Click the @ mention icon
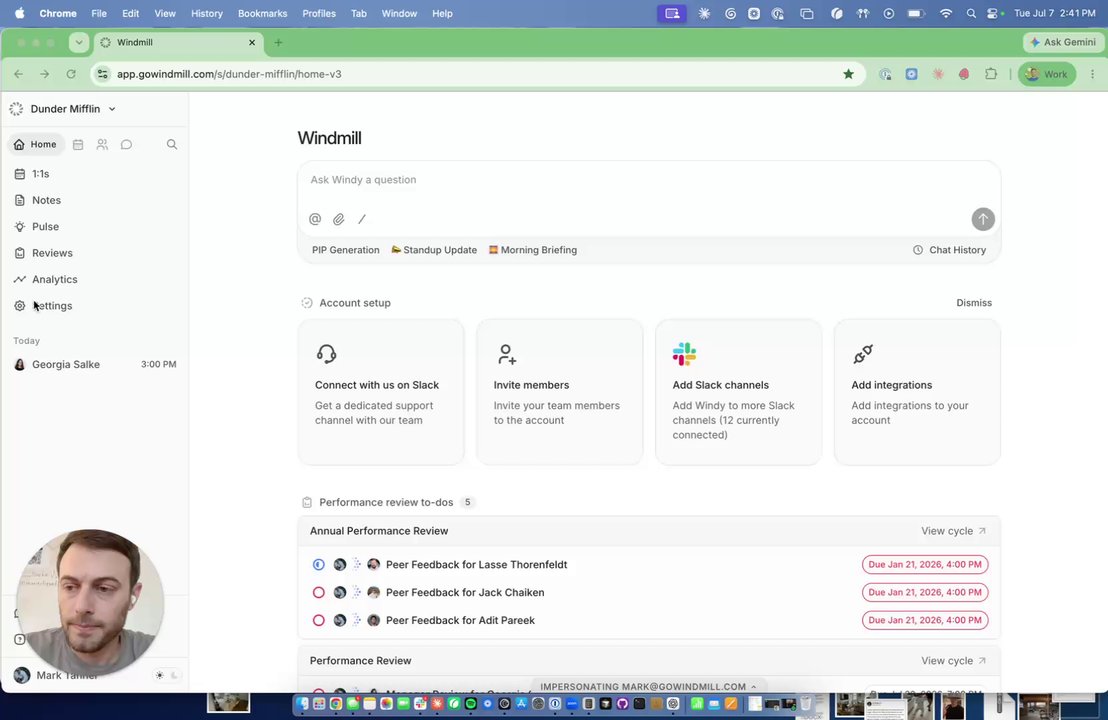The height and width of the screenshot is (720, 1108). click(x=315, y=219)
